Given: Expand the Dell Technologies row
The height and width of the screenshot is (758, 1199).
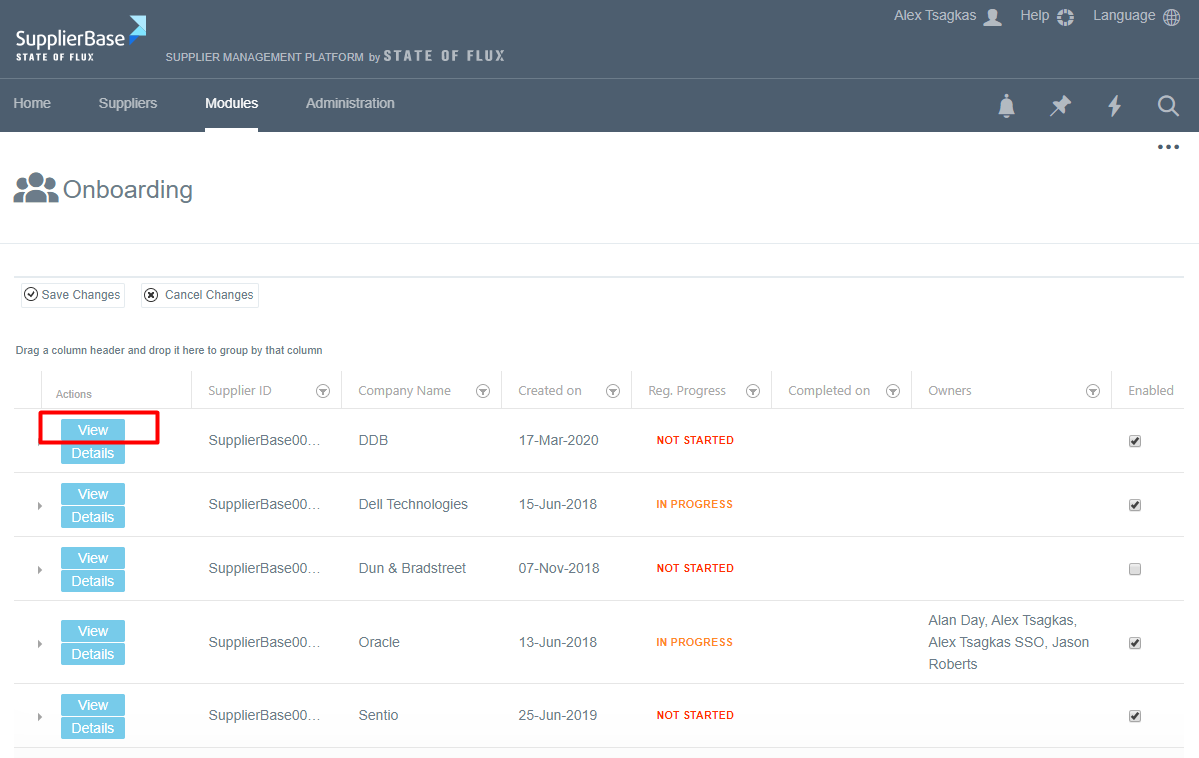Looking at the screenshot, I should tap(40, 506).
